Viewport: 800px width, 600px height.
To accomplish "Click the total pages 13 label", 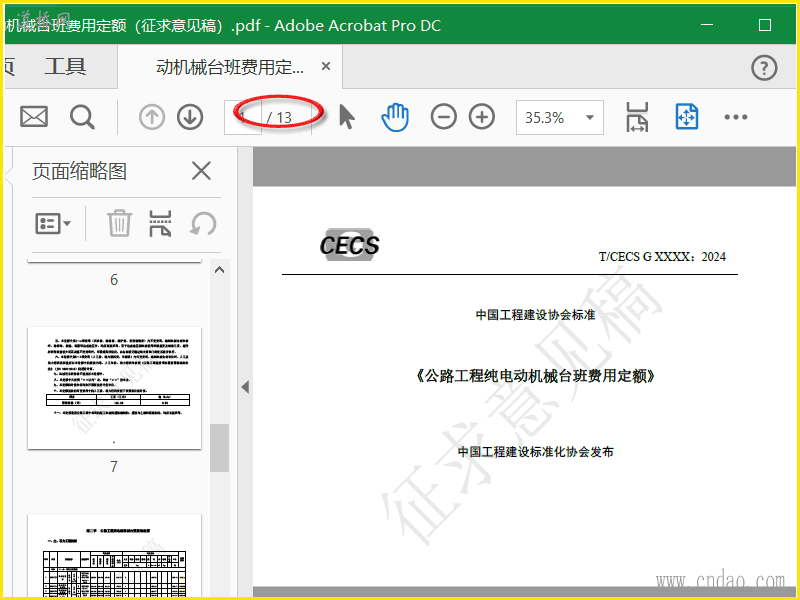I will 284,118.
